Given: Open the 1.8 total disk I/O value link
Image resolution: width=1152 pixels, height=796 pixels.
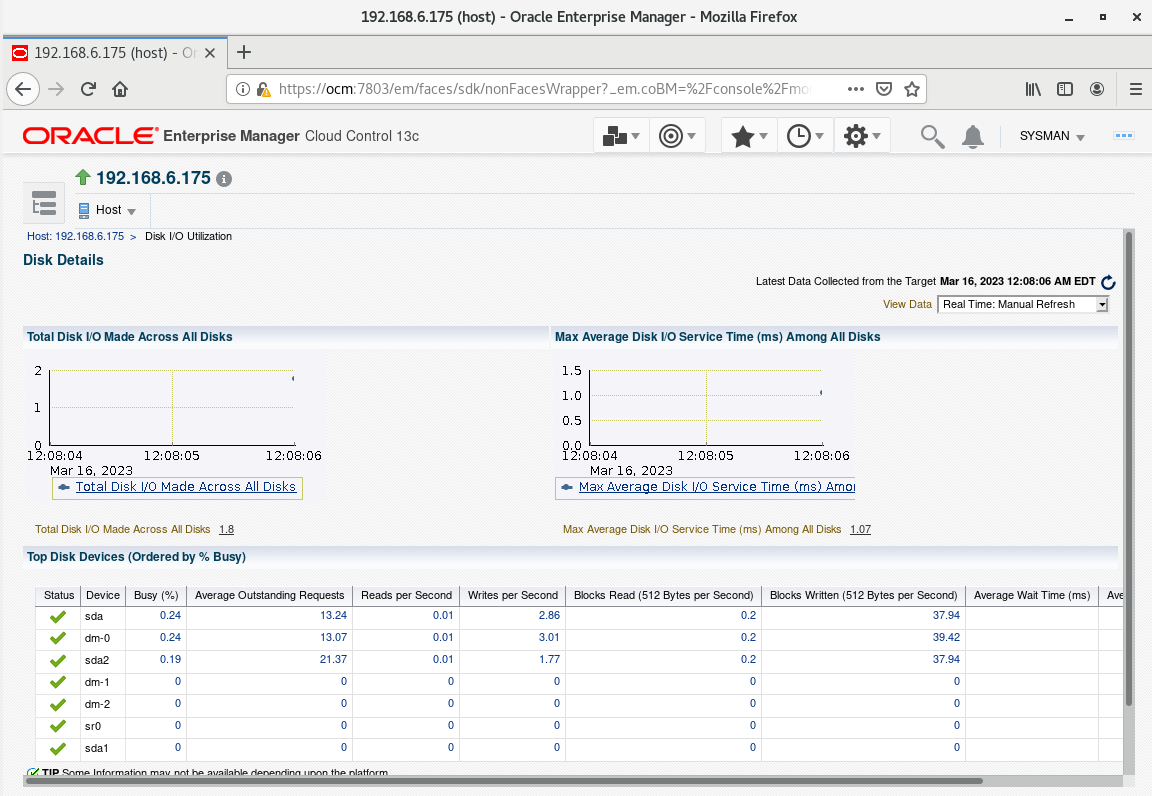Looking at the screenshot, I should click(226, 529).
